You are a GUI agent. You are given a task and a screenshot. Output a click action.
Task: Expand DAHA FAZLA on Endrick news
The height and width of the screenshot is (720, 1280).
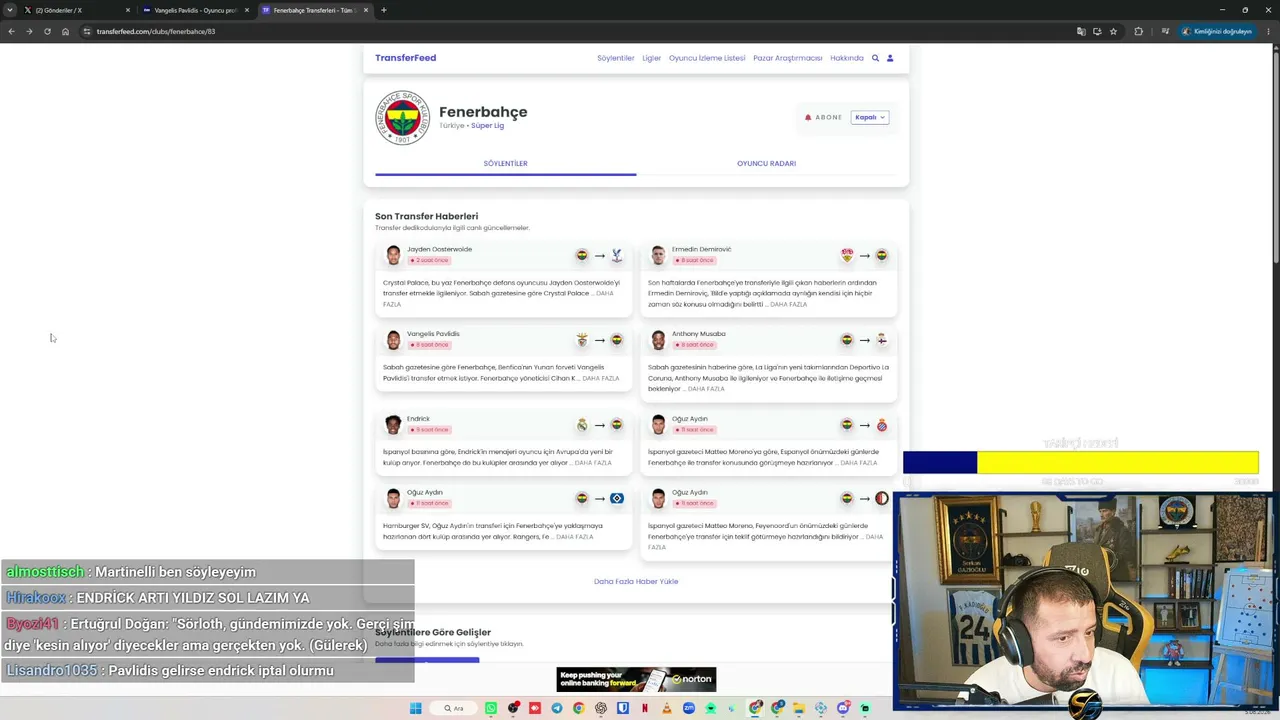coord(593,463)
